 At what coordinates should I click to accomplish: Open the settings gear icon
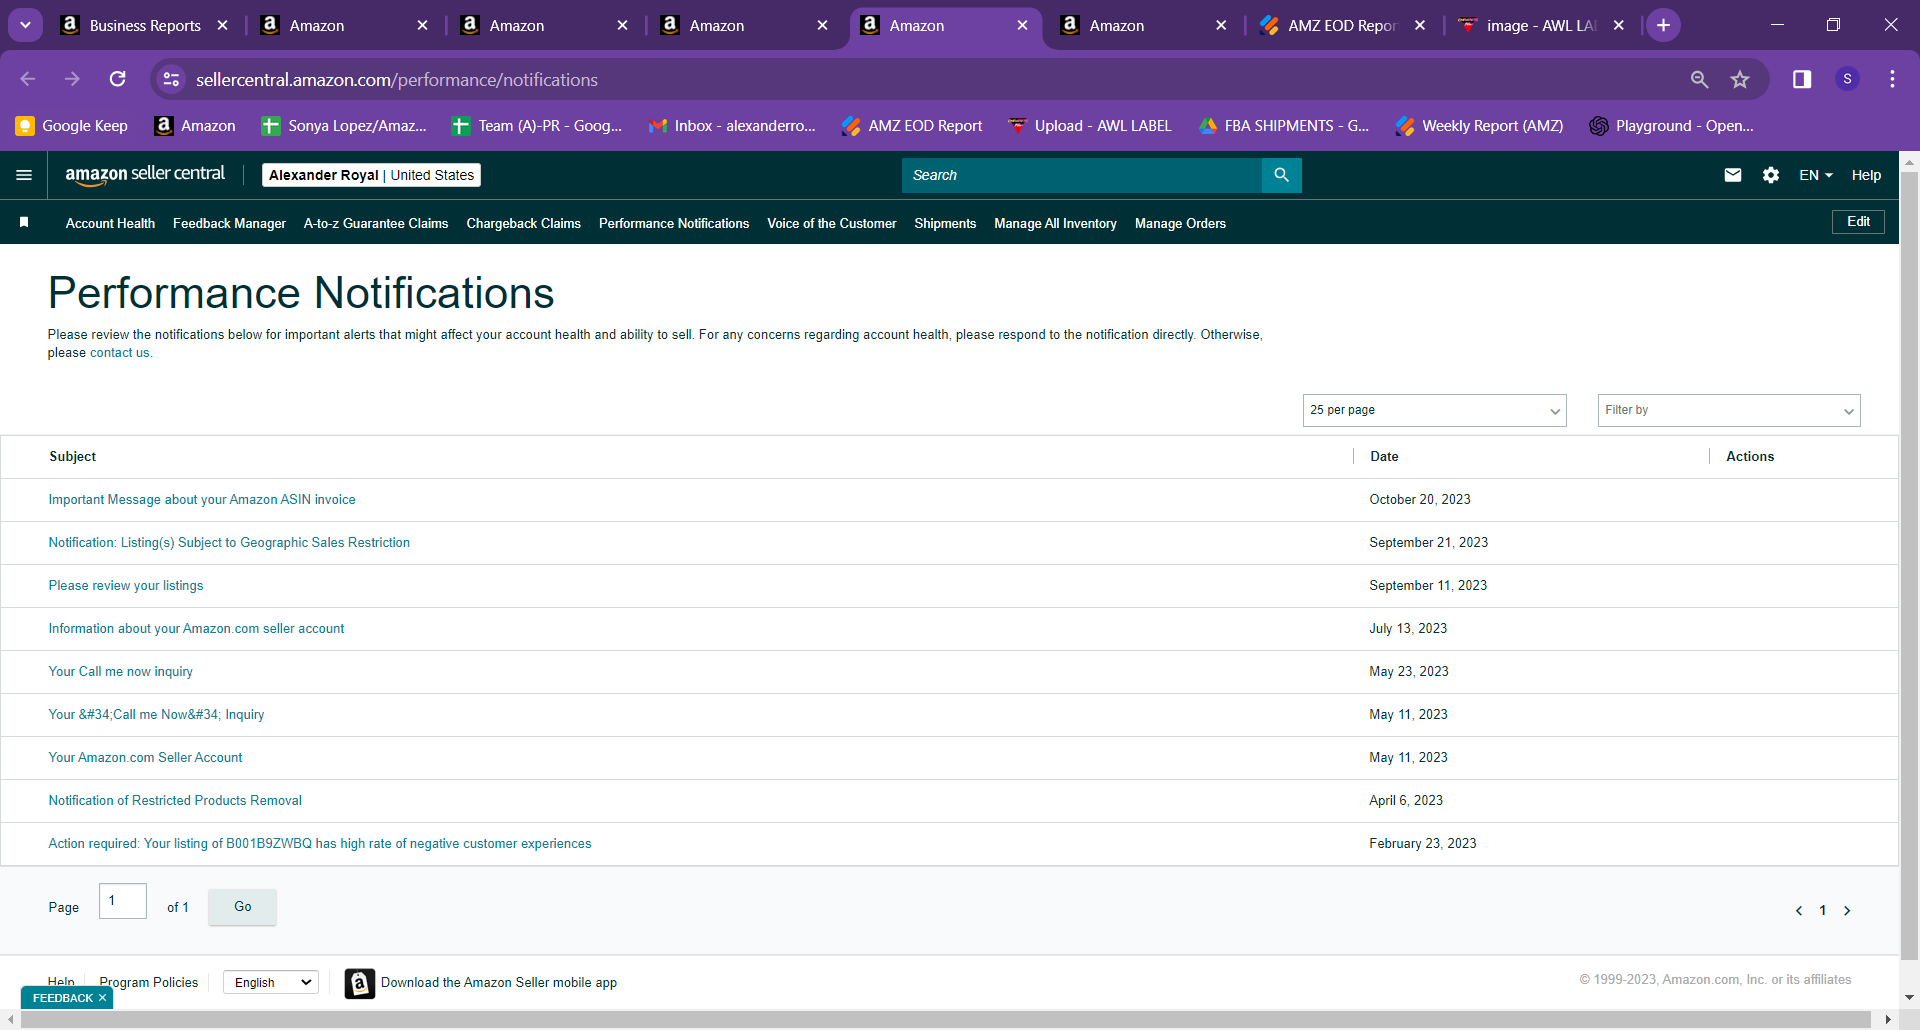[1771, 175]
